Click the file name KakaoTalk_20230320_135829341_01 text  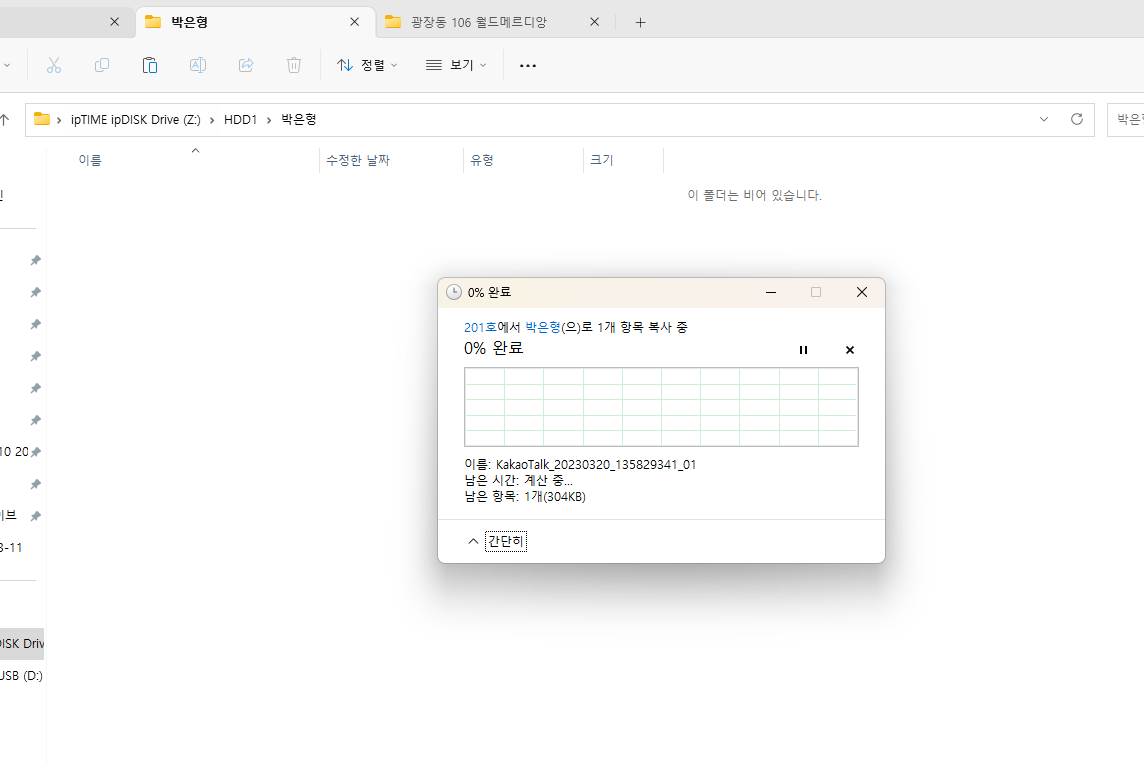595,465
